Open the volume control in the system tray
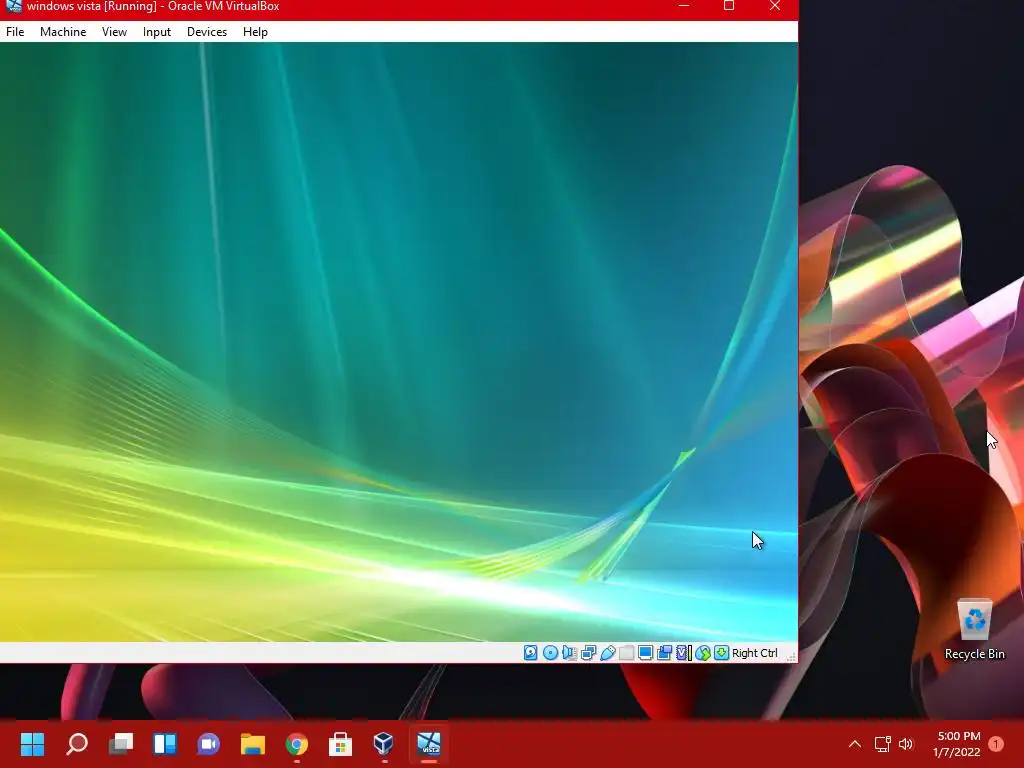Screen dimensions: 1024x768 tap(906, 744)
